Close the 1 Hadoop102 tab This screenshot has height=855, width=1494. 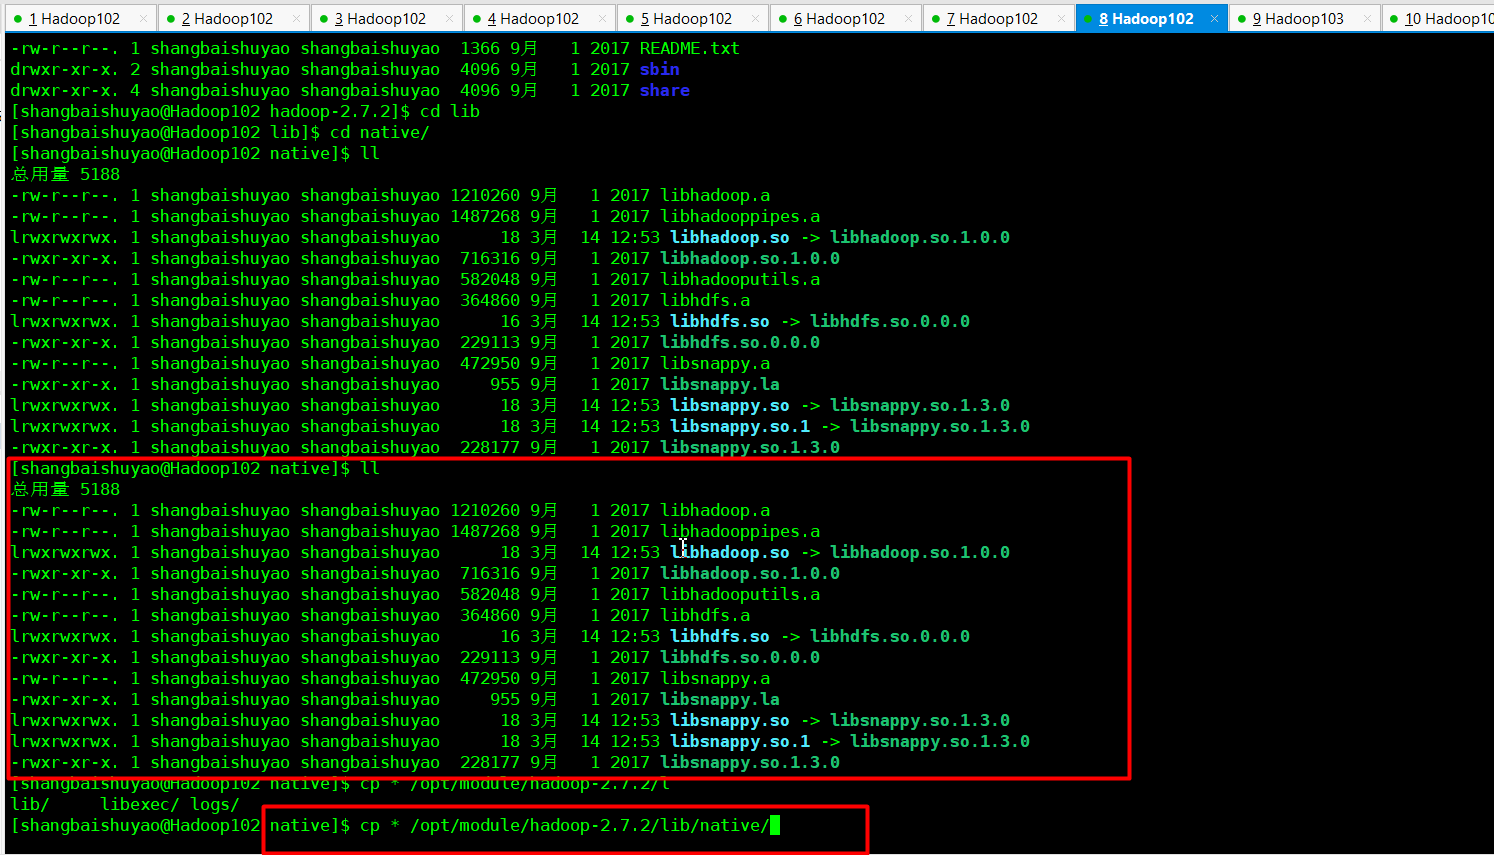pyautogui.click(x=144, y=19)
